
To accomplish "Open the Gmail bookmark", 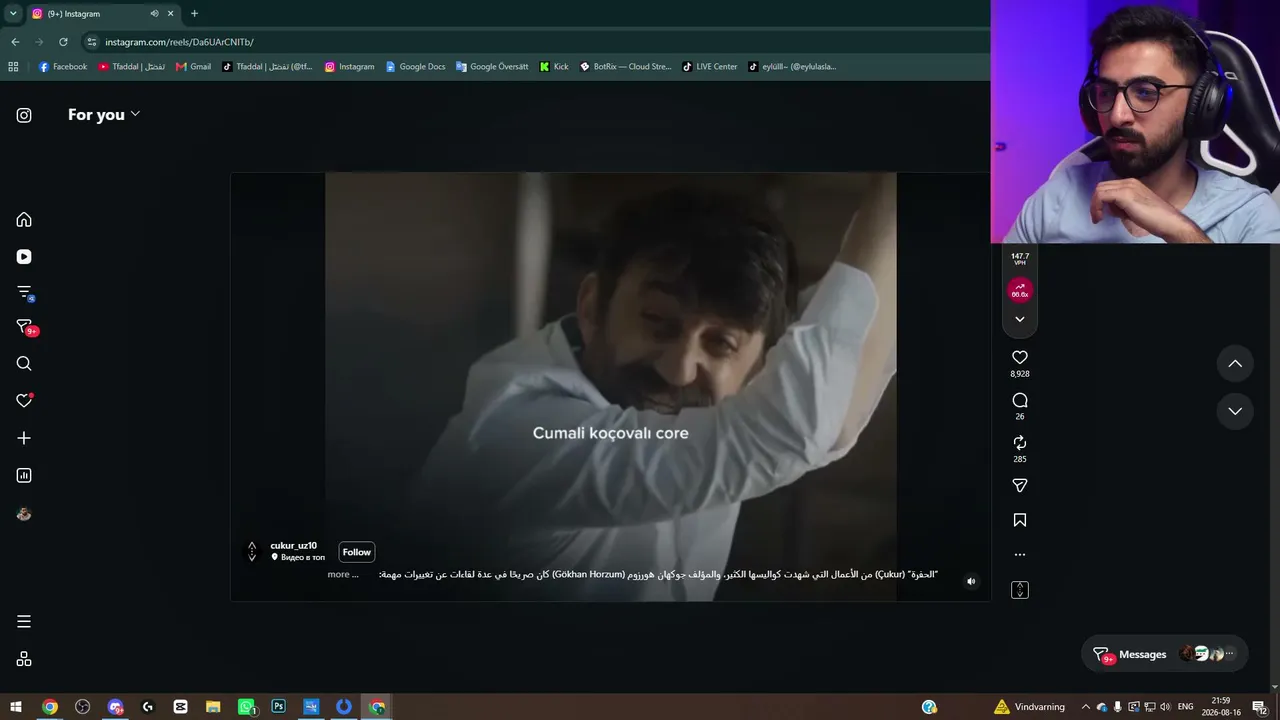I will [193, 67].
